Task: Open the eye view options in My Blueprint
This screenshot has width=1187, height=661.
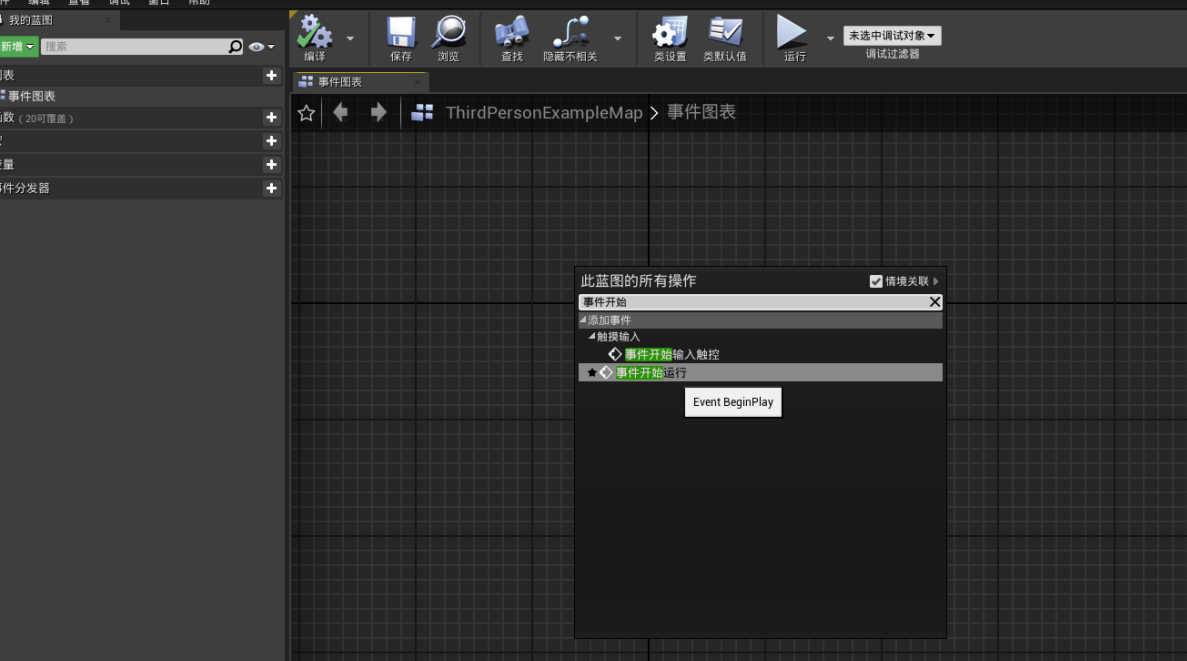Action: coord(261,47)
